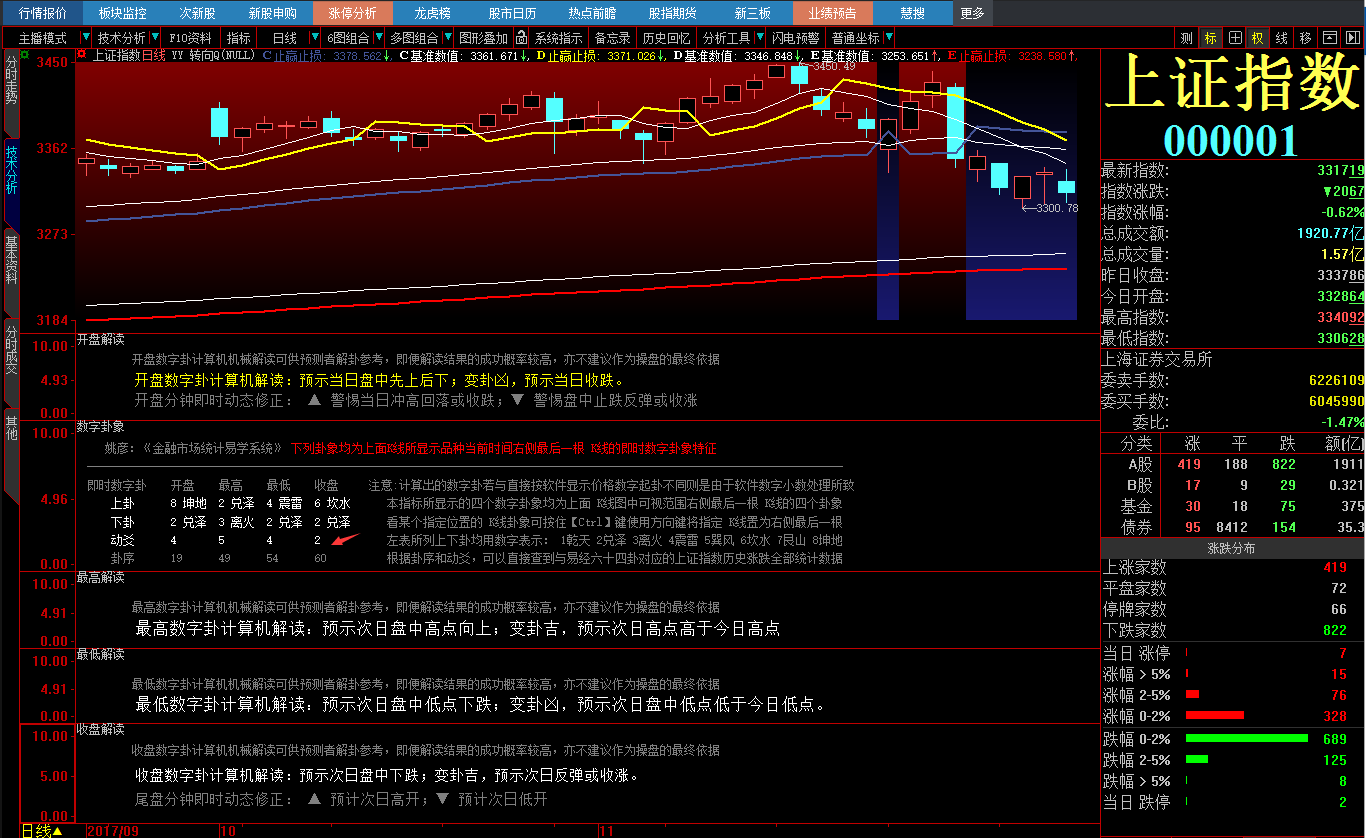Click the 指标 toolbar button
The width and height of the screenshot is (1366, 838).
238,38
